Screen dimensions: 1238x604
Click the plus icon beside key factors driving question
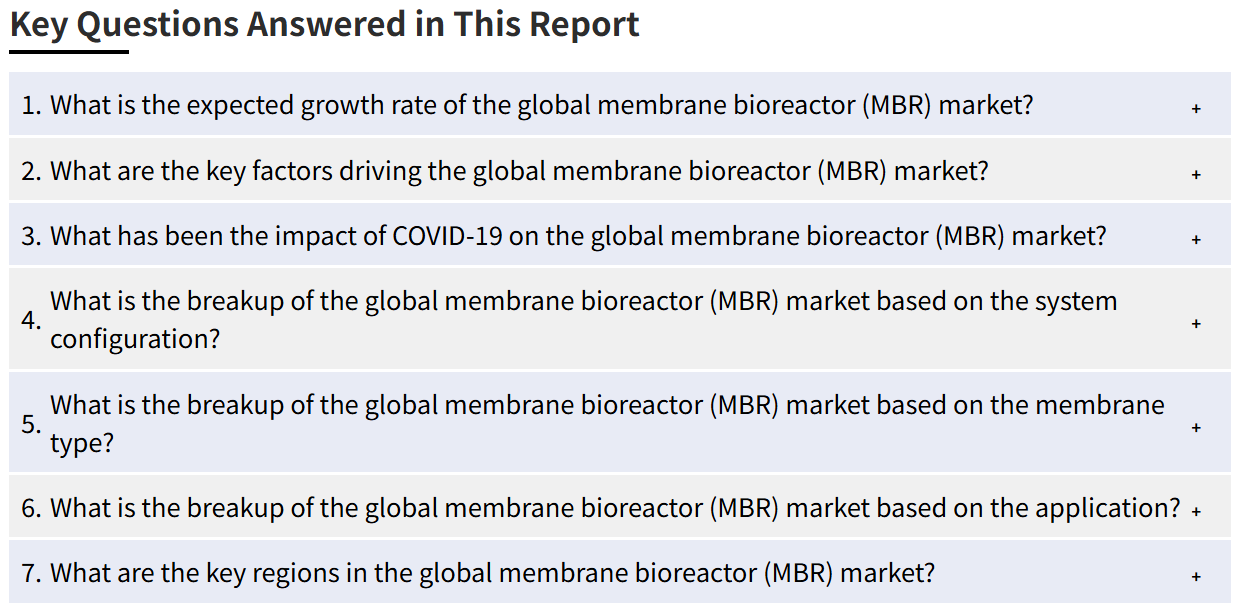point(1196,173)
